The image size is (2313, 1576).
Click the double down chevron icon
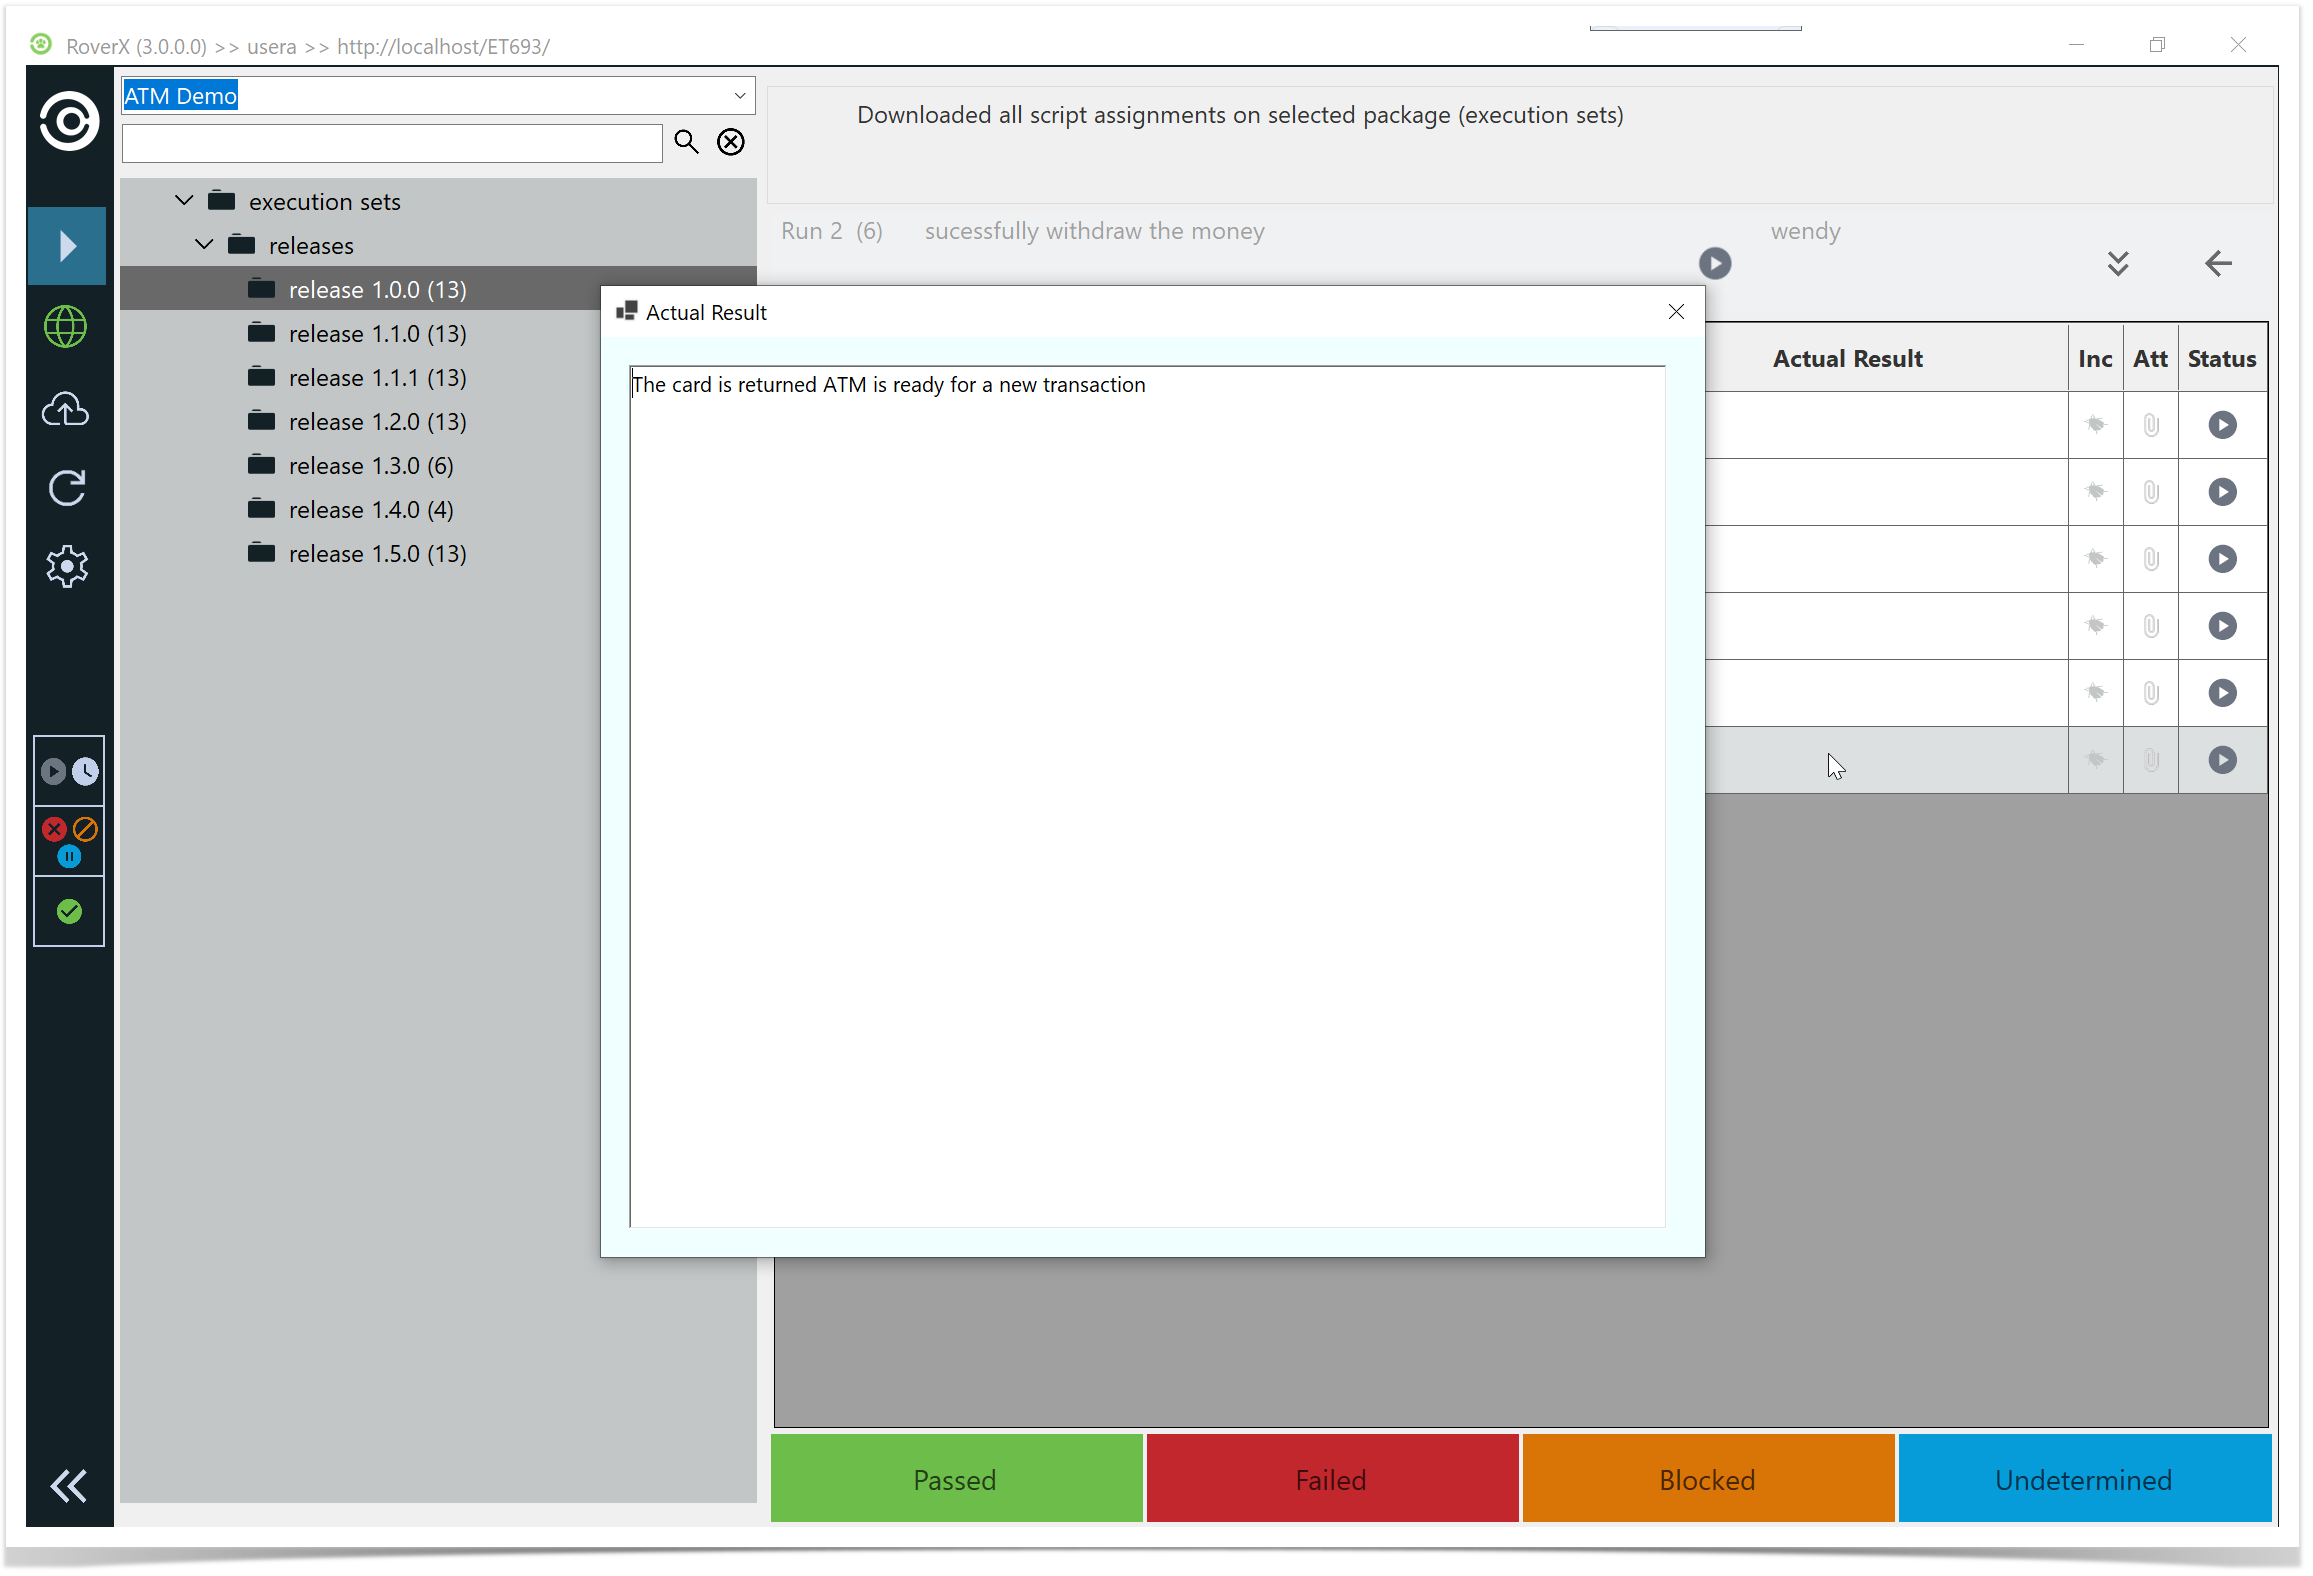[x=2117, y=264]
